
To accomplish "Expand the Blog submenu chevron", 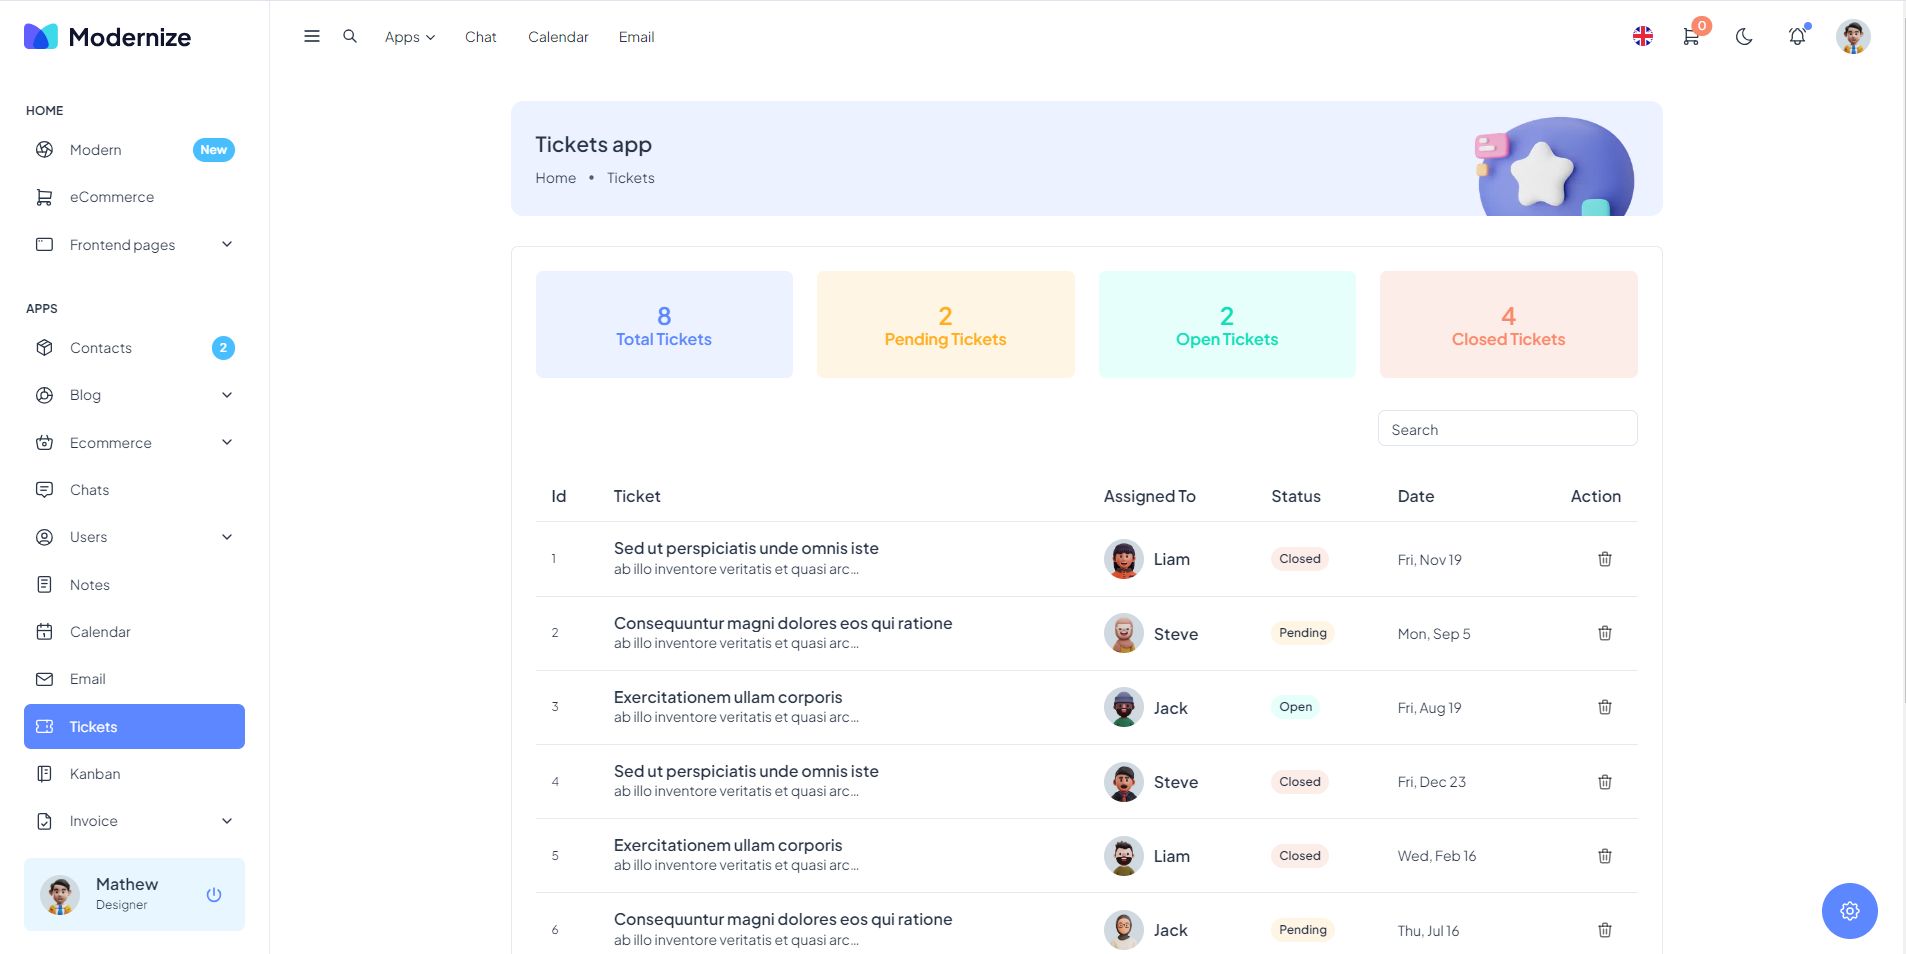I will pos(227,395).
